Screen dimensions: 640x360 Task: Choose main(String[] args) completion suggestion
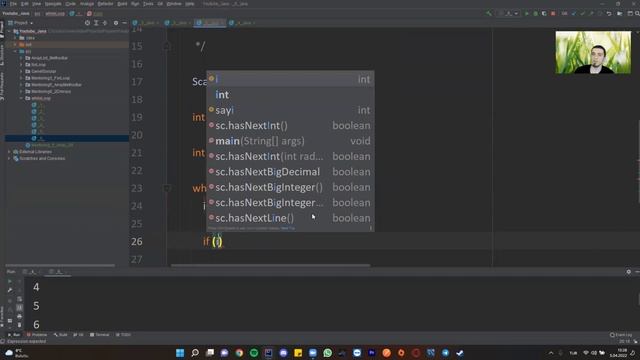tap(290, 141)
